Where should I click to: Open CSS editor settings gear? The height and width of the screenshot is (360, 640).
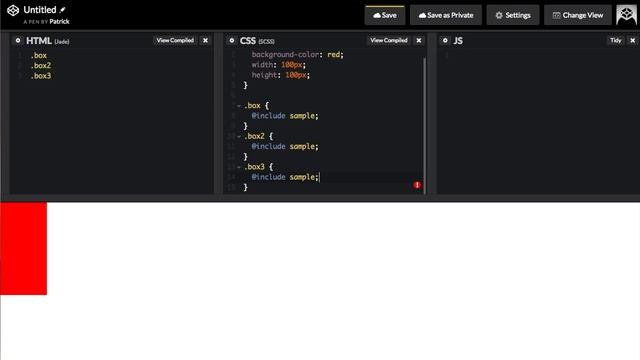click(x=232, y=40)
